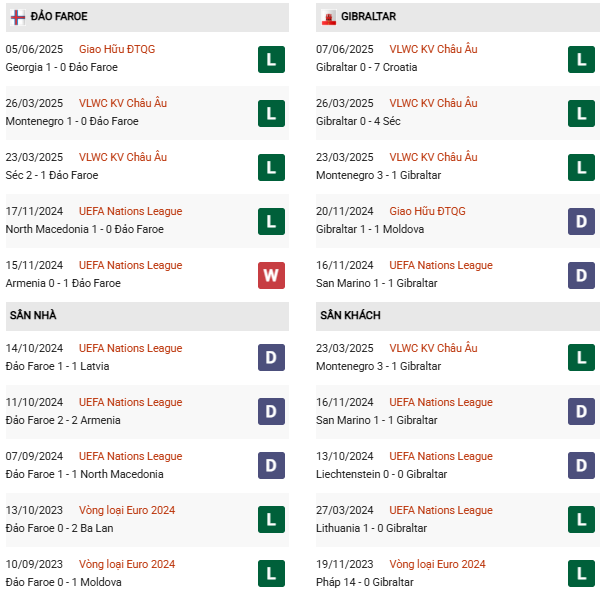Click the Faroe Islands flag icon

tap(17, 17)
